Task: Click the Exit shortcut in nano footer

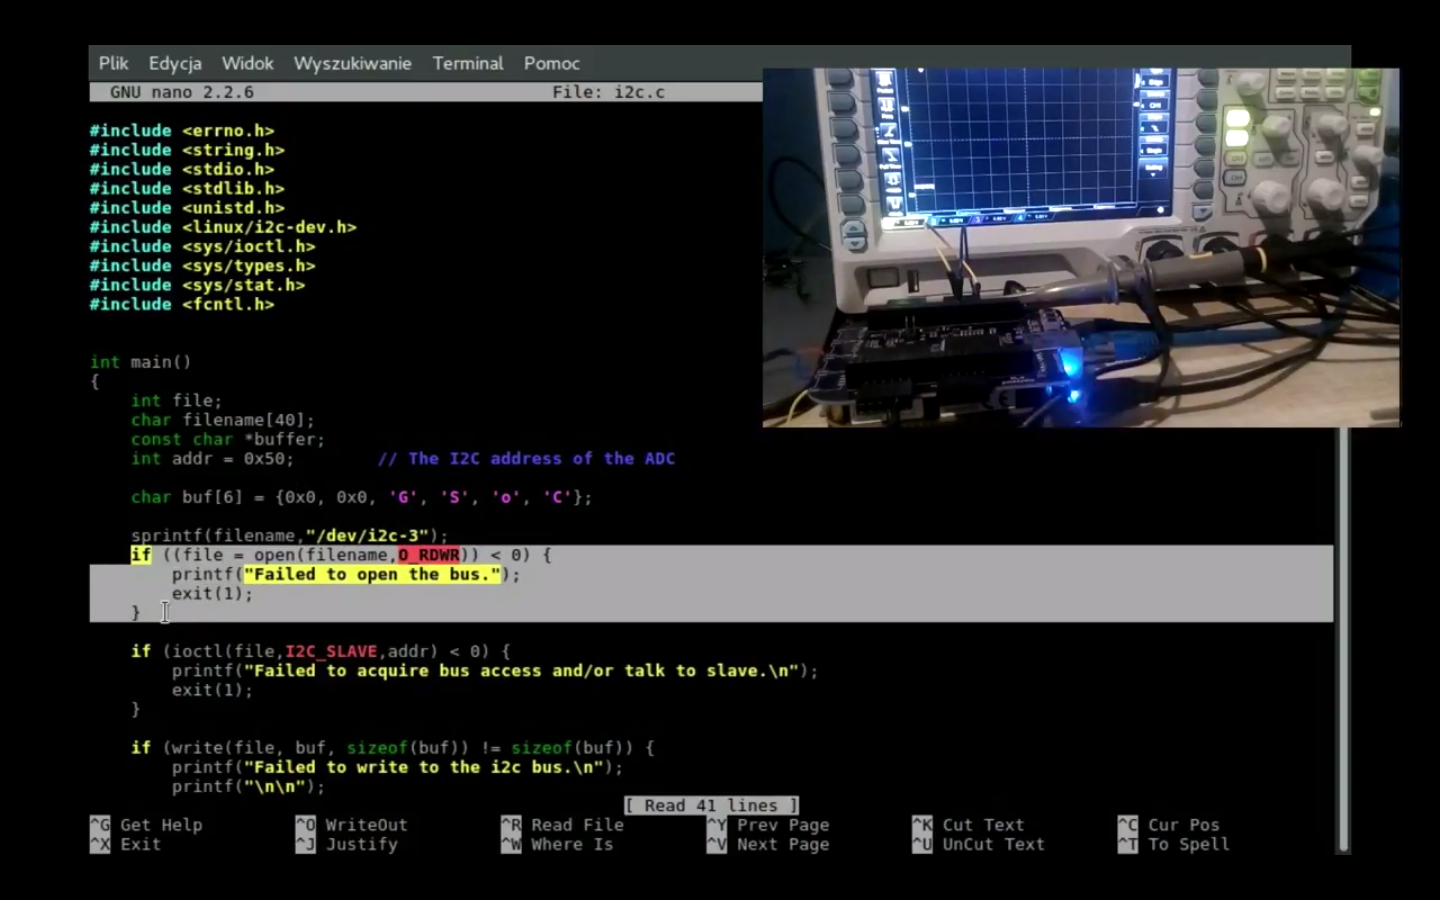Action: pyautogui.click(x=140, y=844)
